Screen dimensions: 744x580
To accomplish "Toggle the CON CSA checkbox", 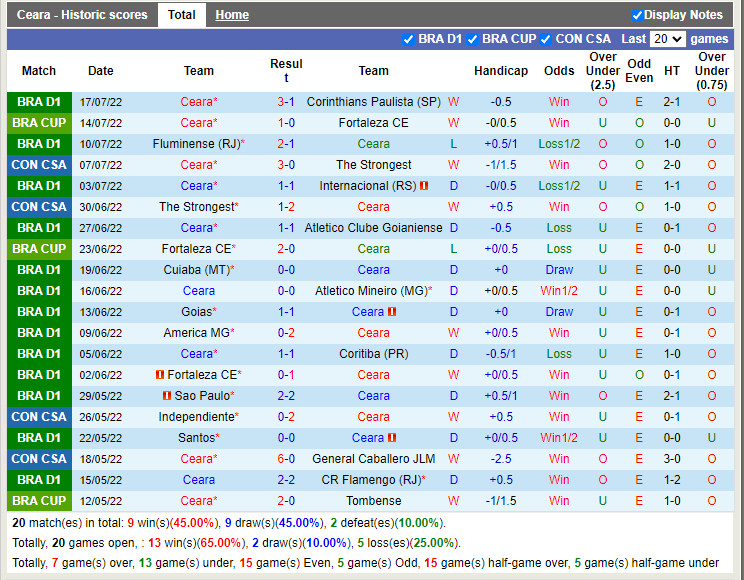I will [x=545, y=39].
